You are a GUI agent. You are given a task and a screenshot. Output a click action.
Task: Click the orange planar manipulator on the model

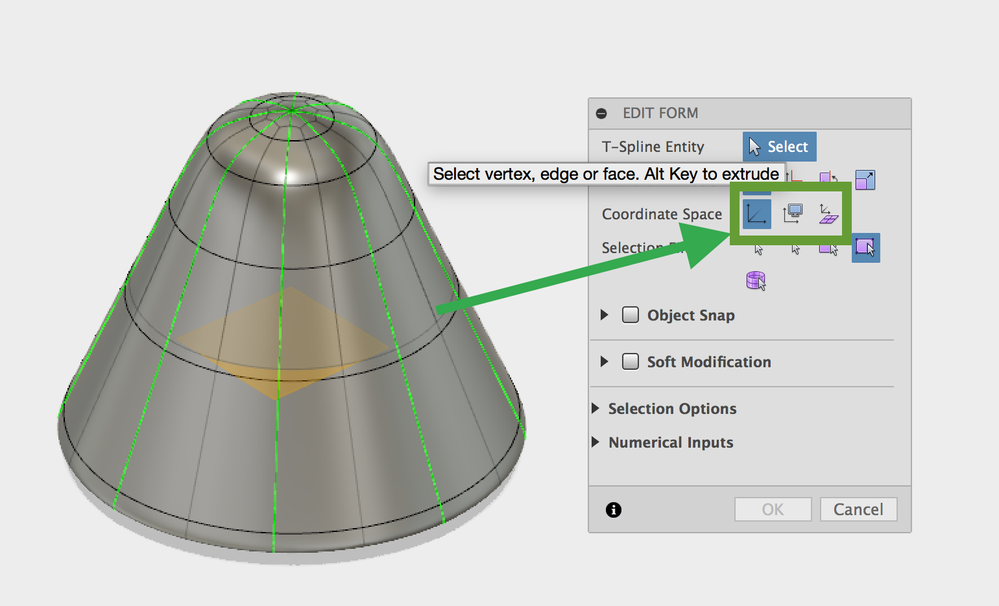click(284, 343)
